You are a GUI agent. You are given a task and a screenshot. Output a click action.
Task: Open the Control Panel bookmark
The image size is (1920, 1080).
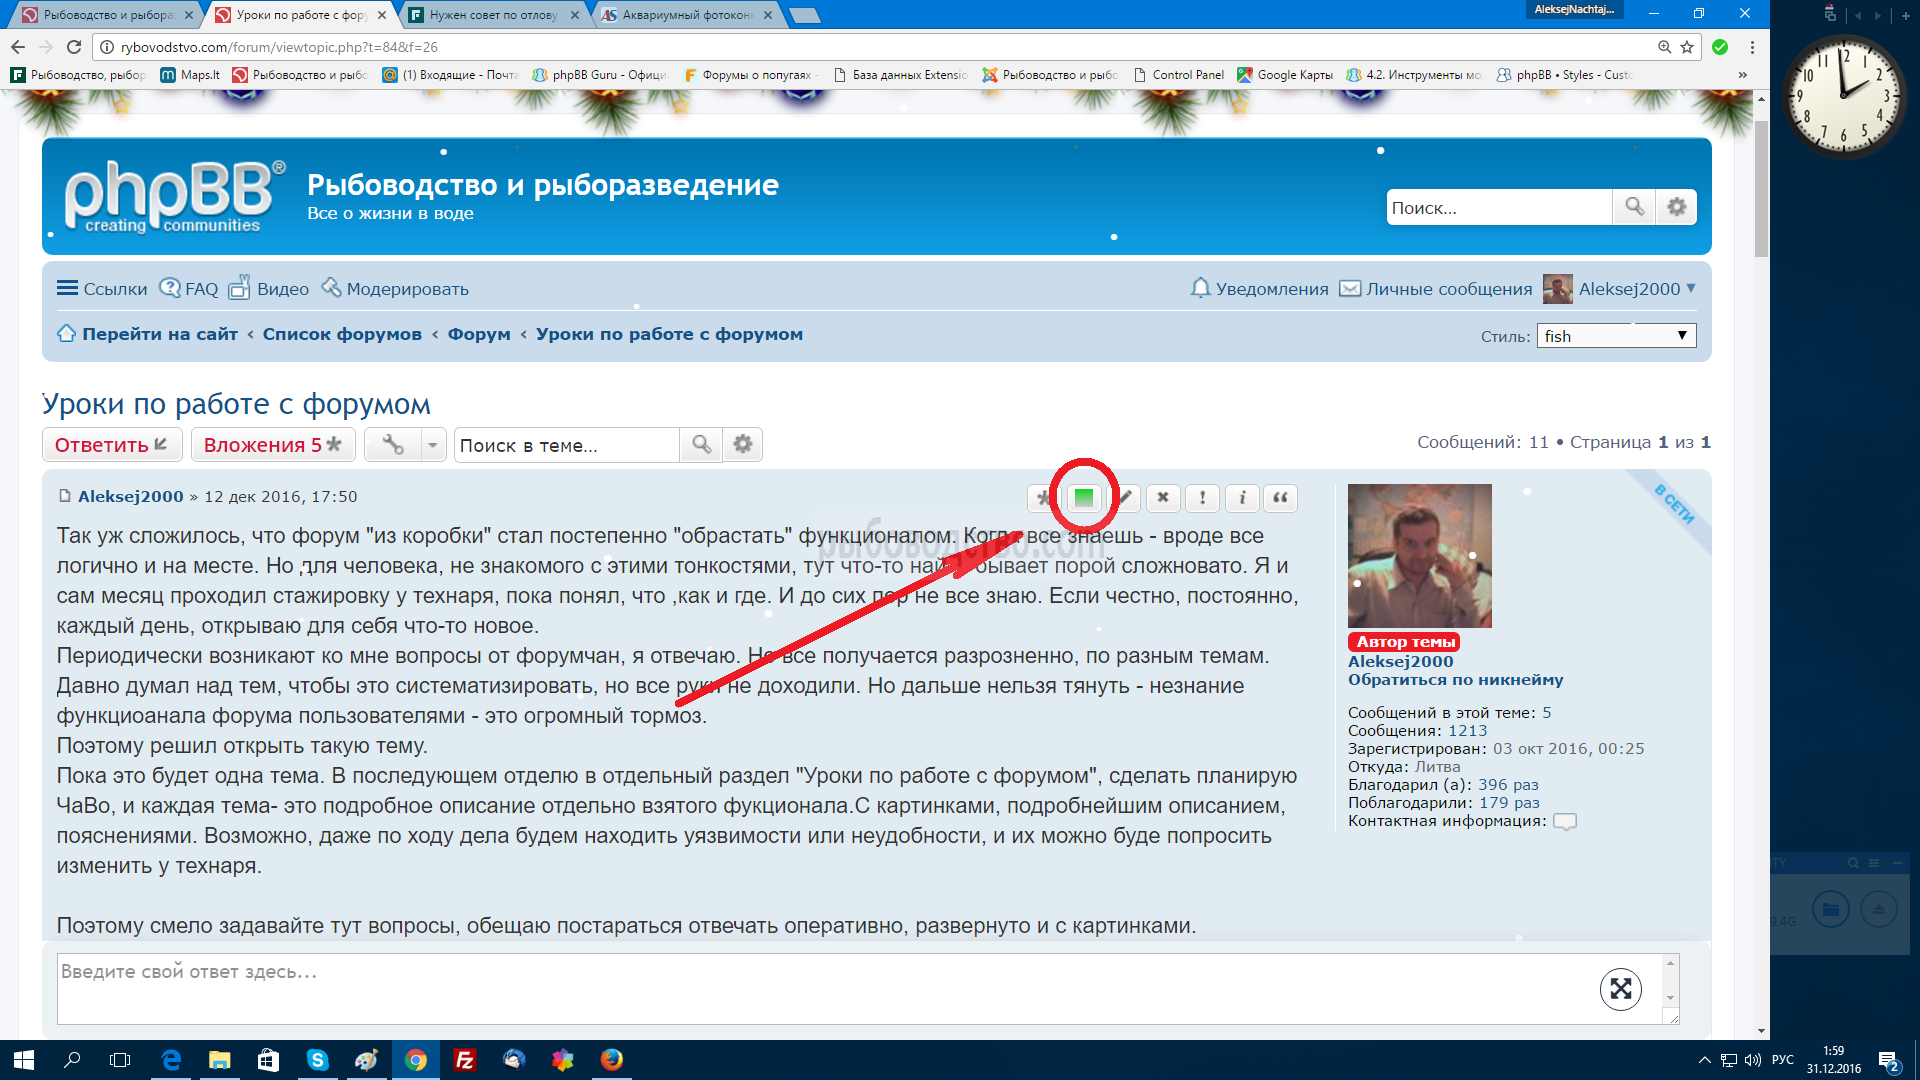(1178, 75)
